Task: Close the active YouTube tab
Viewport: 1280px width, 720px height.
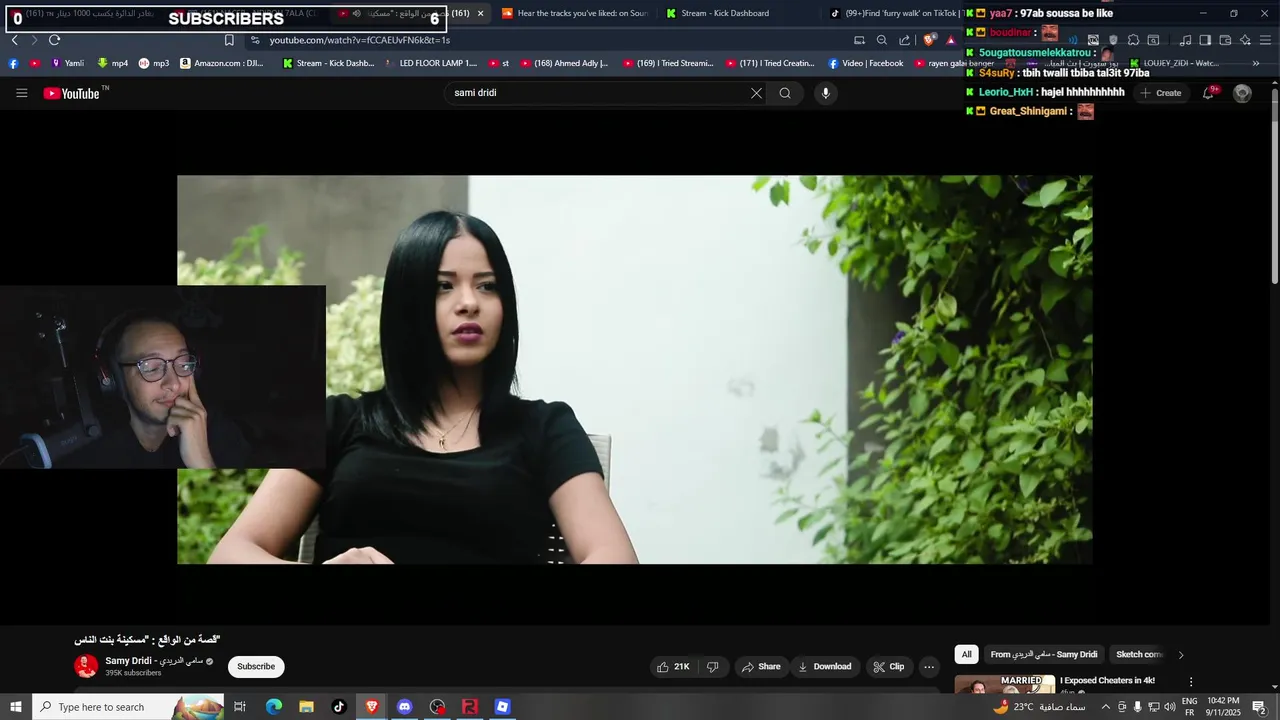Action: tap(480, 13)
